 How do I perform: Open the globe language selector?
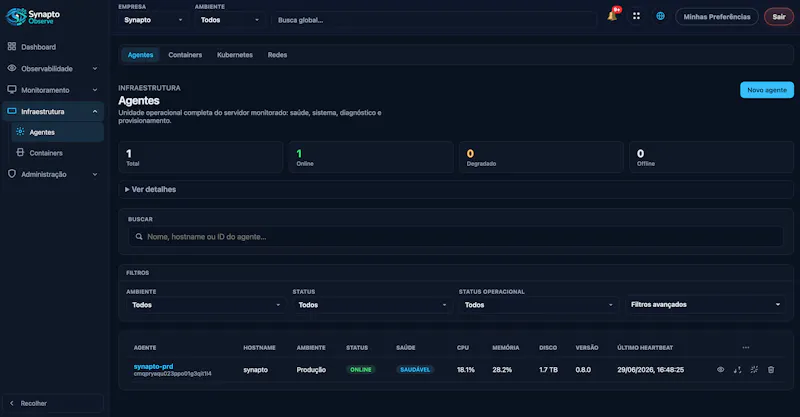click(660, 16)
